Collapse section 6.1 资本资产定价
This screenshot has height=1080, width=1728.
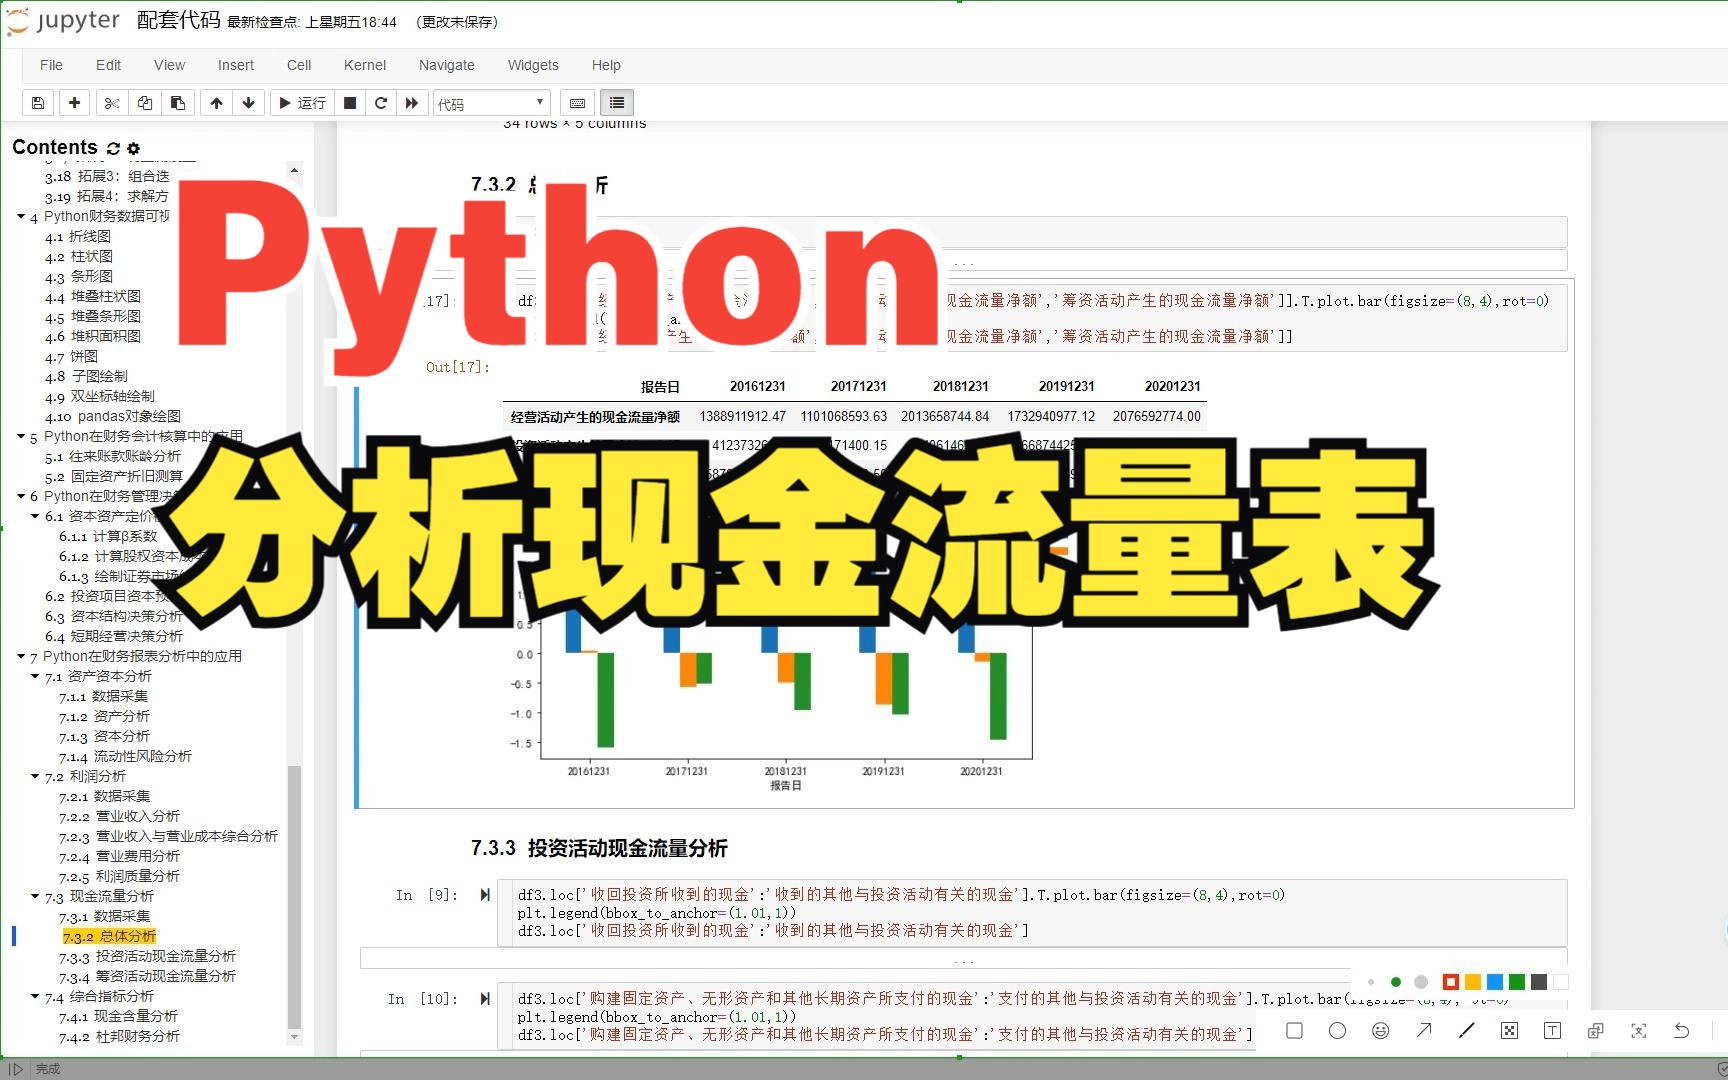click(x=35, y=516)
